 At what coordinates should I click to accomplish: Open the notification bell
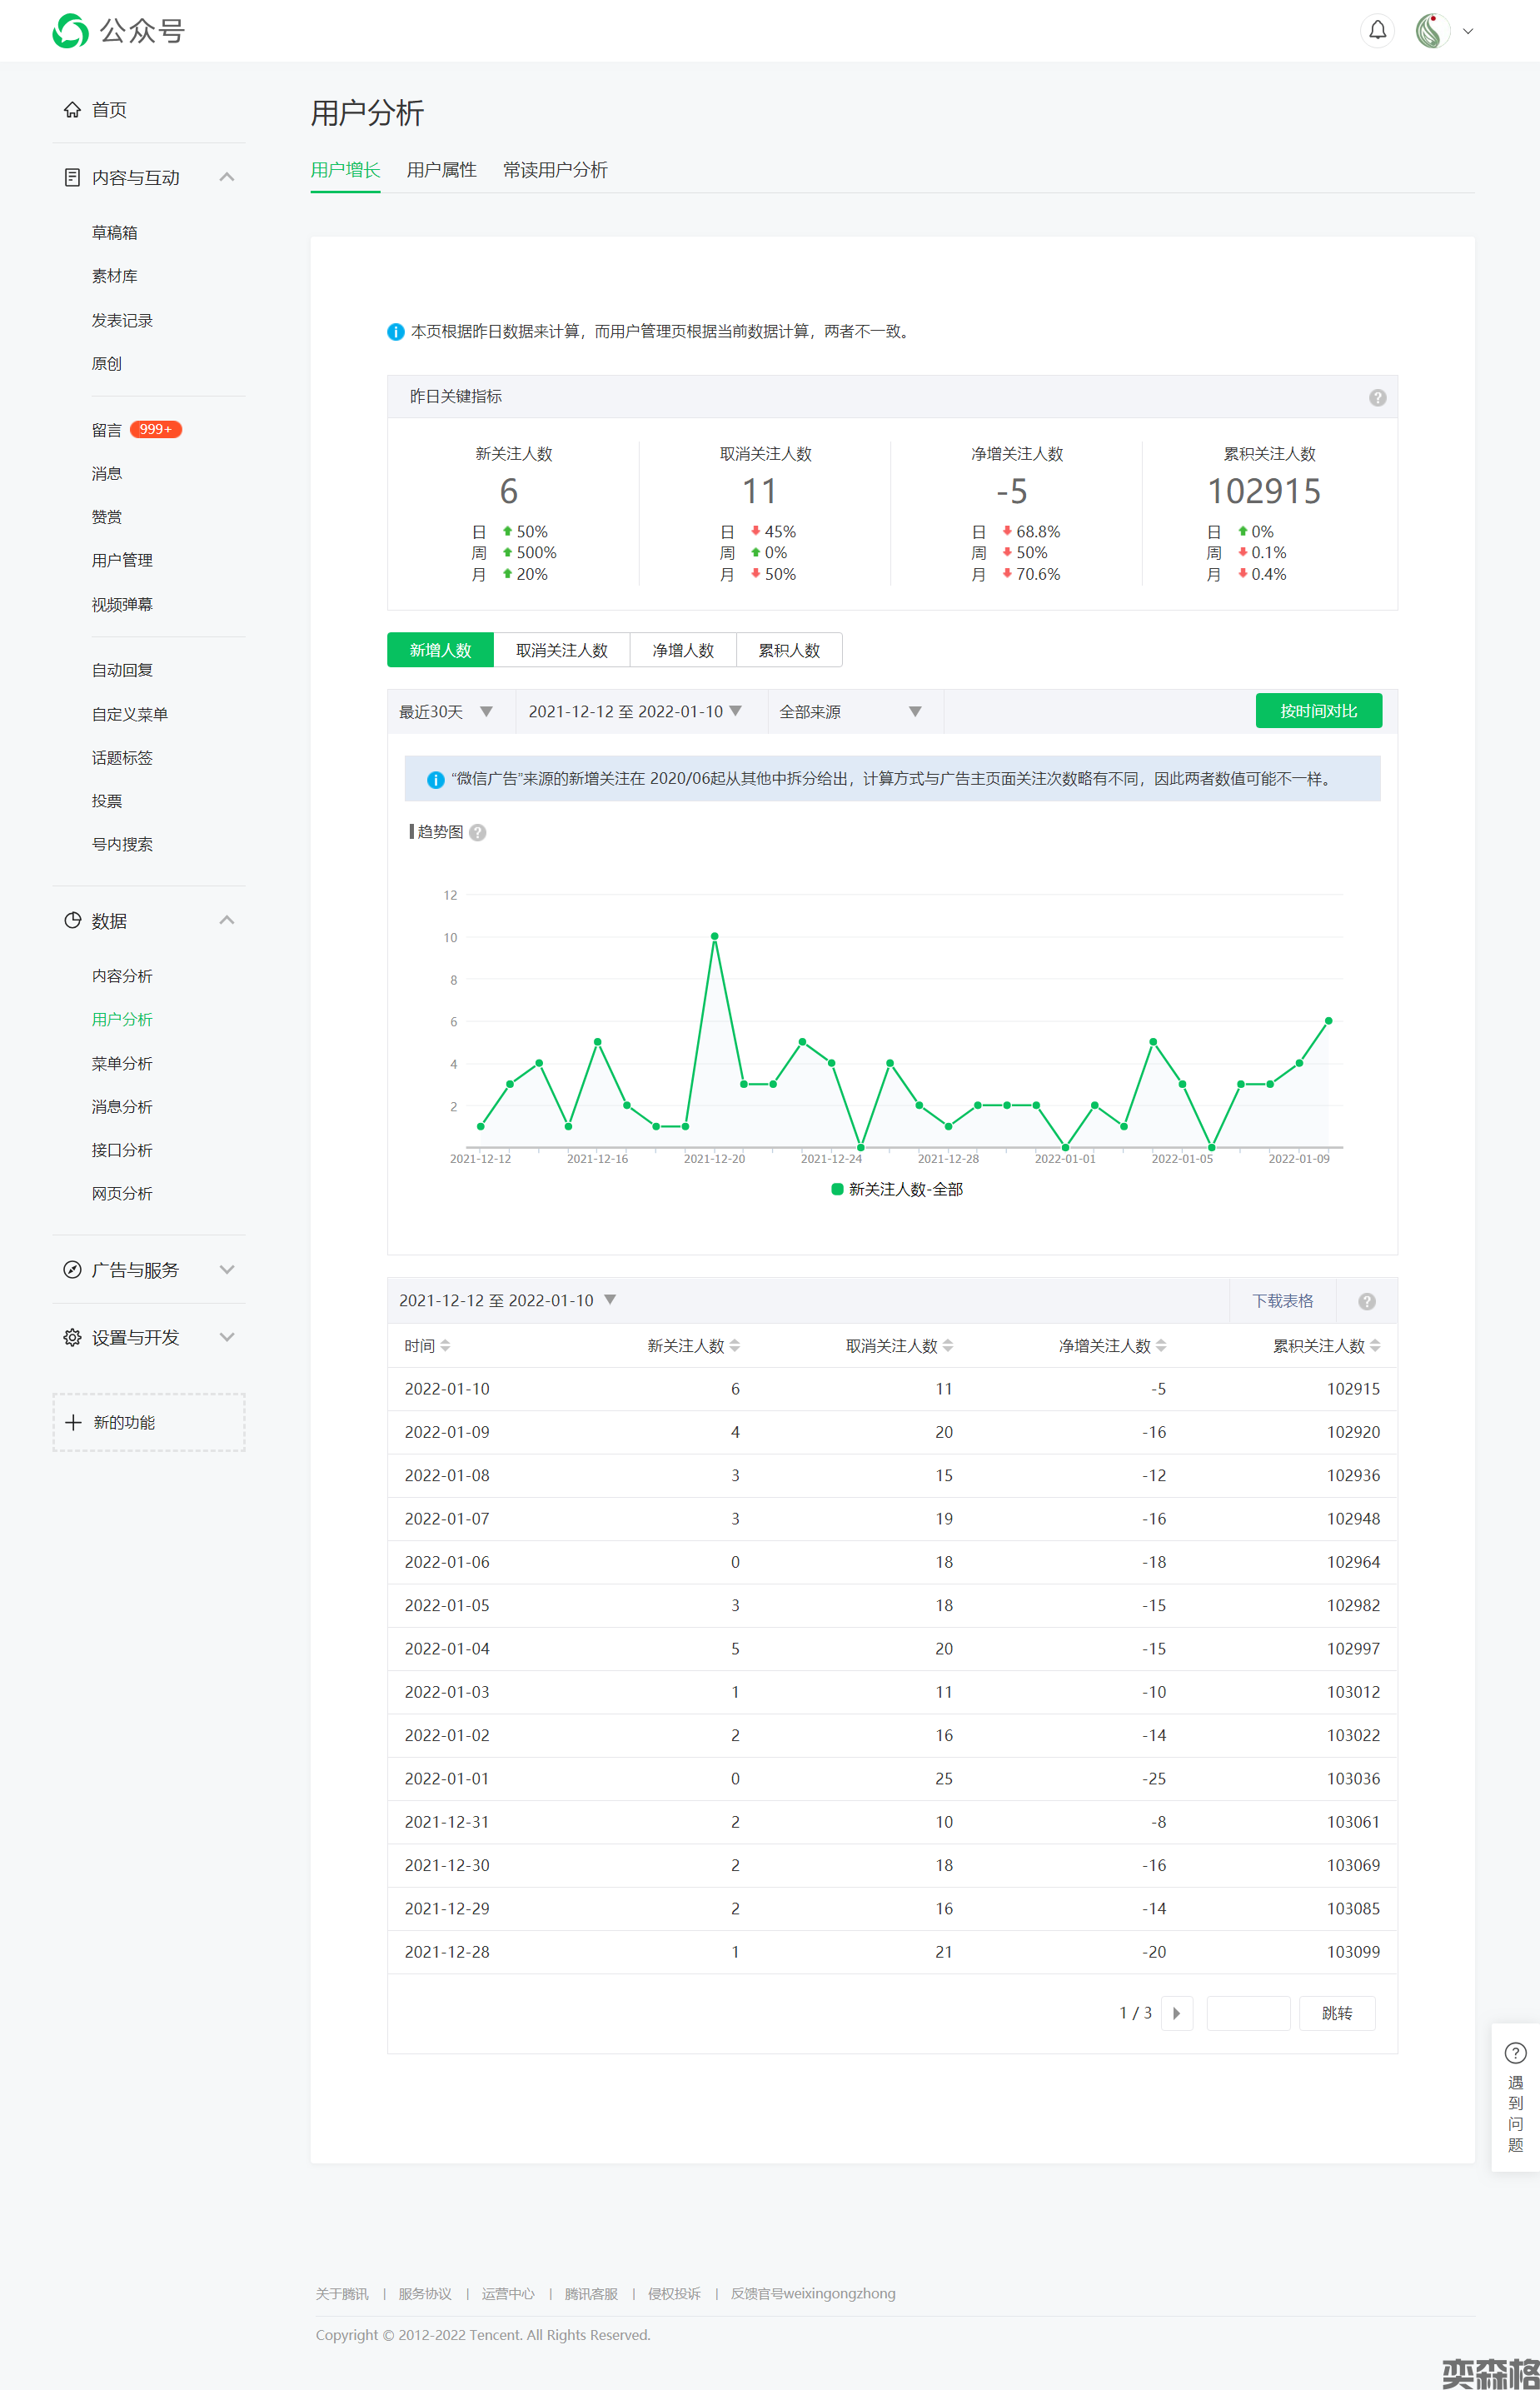click(x=1377, y=31)
